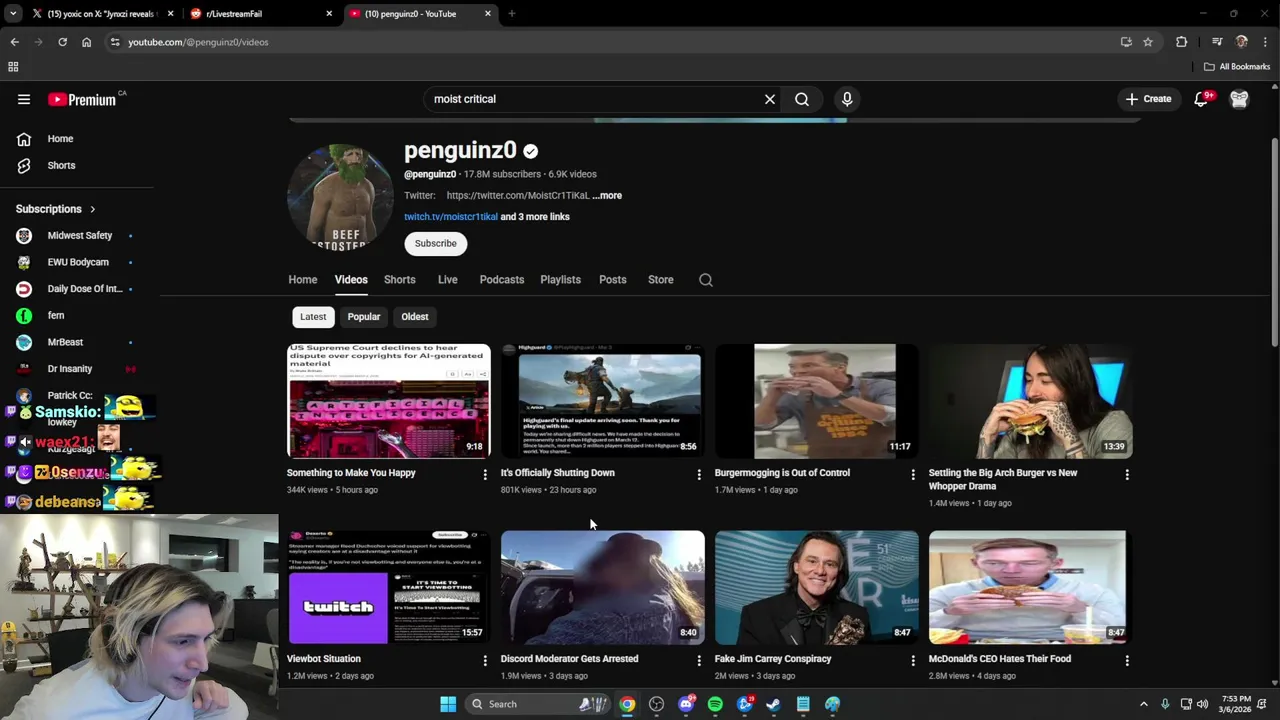This screenshot has height=720, width=1280.
Task: Open the YouTube hamburger guide menu
Action: [x=24, y=99]
